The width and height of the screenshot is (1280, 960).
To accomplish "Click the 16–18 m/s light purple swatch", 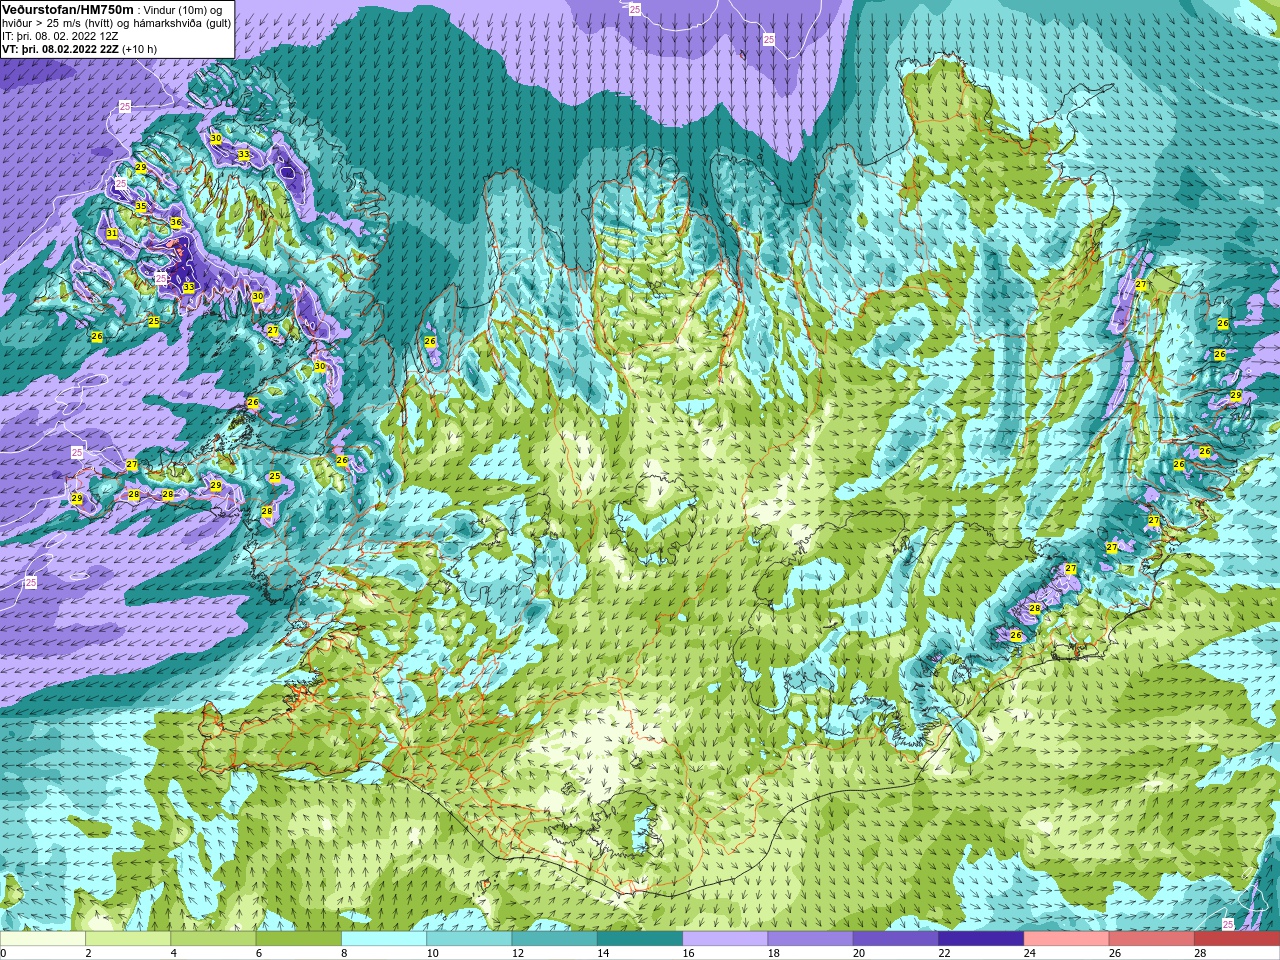I will [725, 939].
